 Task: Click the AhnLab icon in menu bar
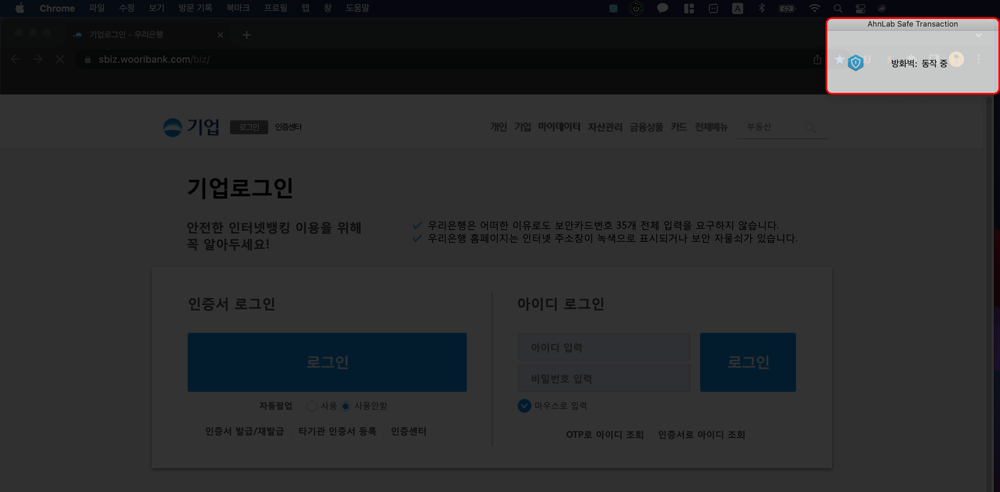(614, 8)
